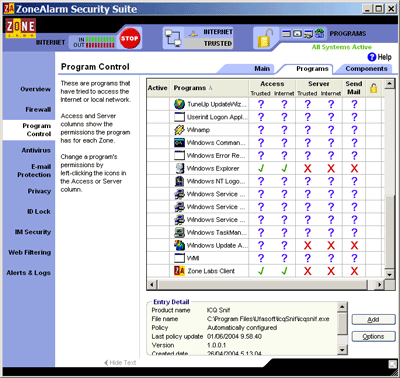
Task: Click the TuneUp UpdateWizard program icon
Action: (179, 104)
